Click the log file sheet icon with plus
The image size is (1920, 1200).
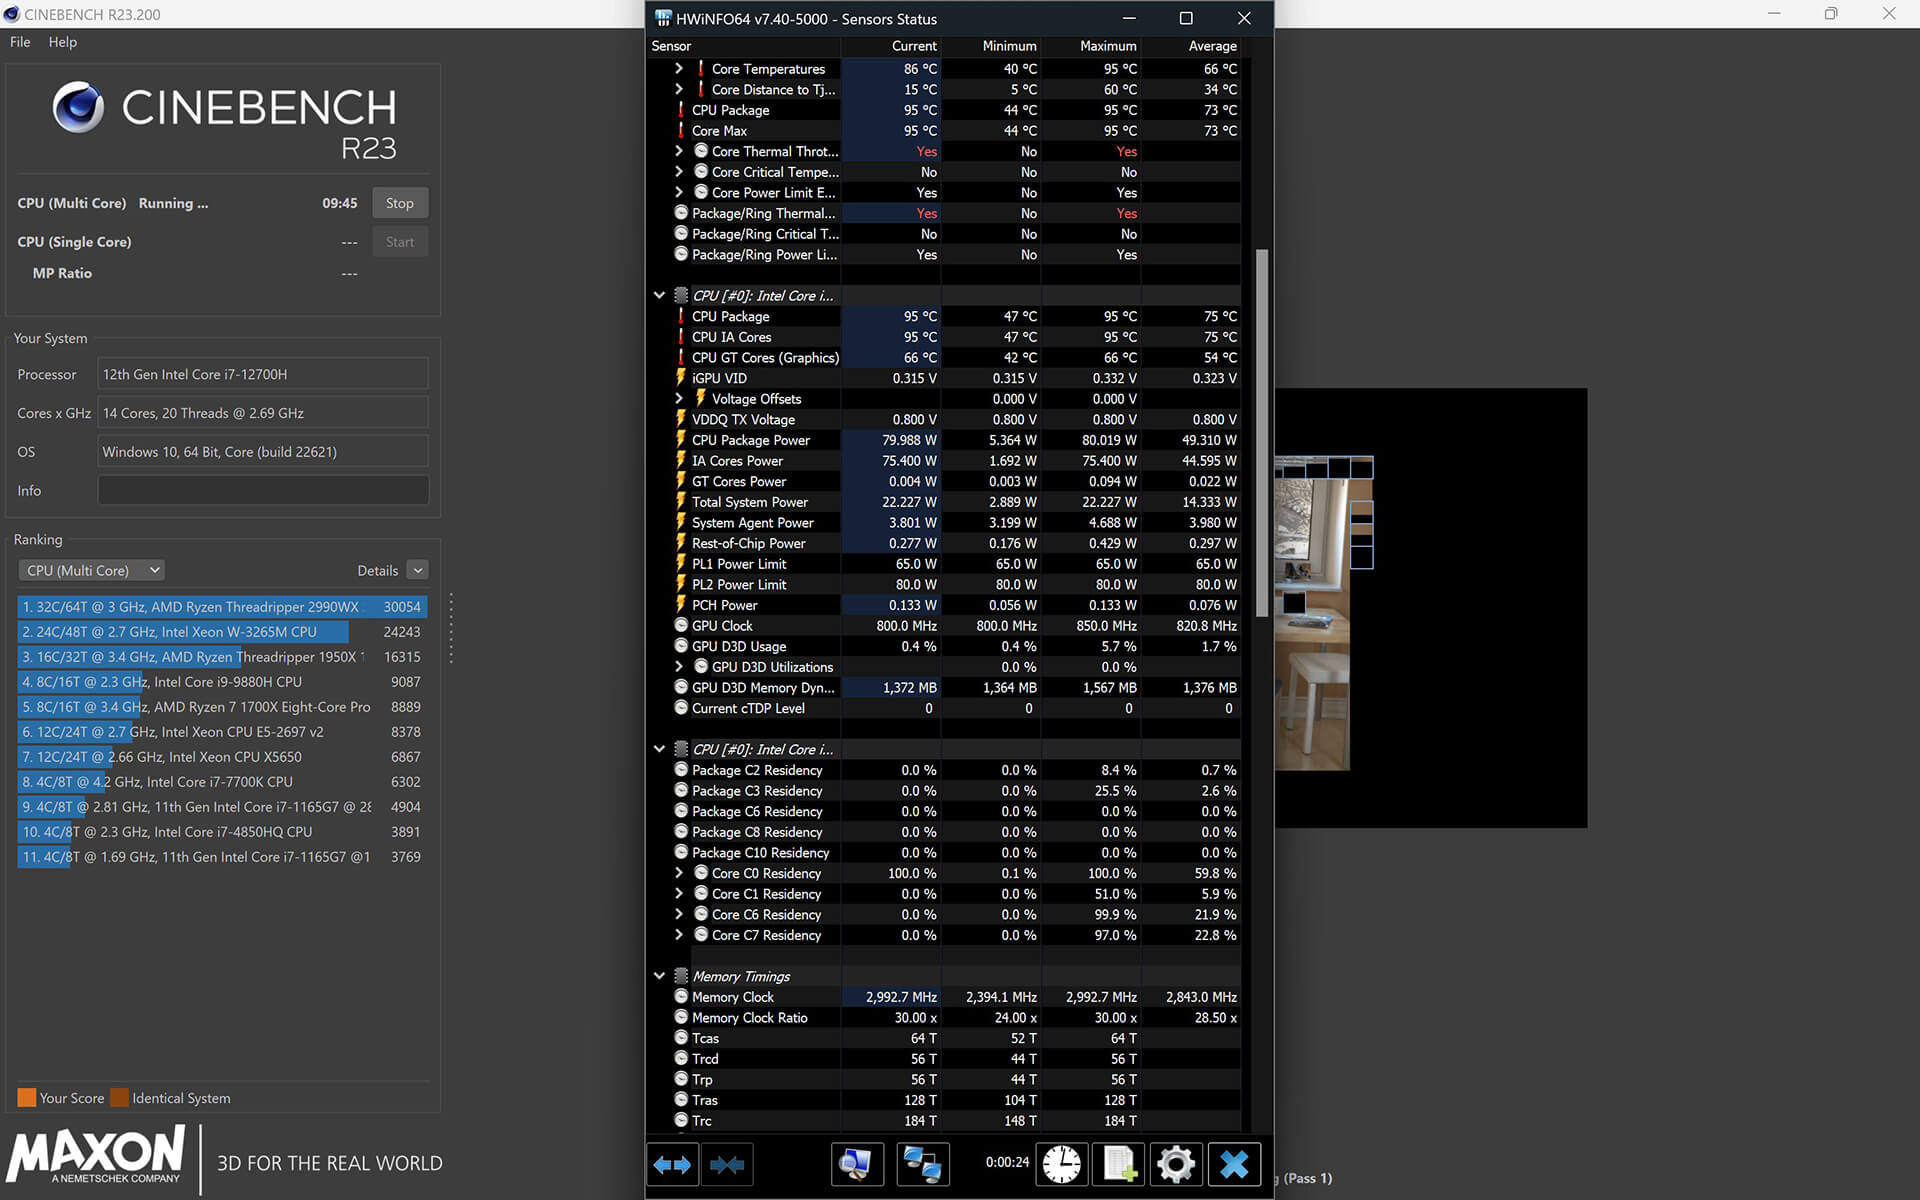1118,1164
